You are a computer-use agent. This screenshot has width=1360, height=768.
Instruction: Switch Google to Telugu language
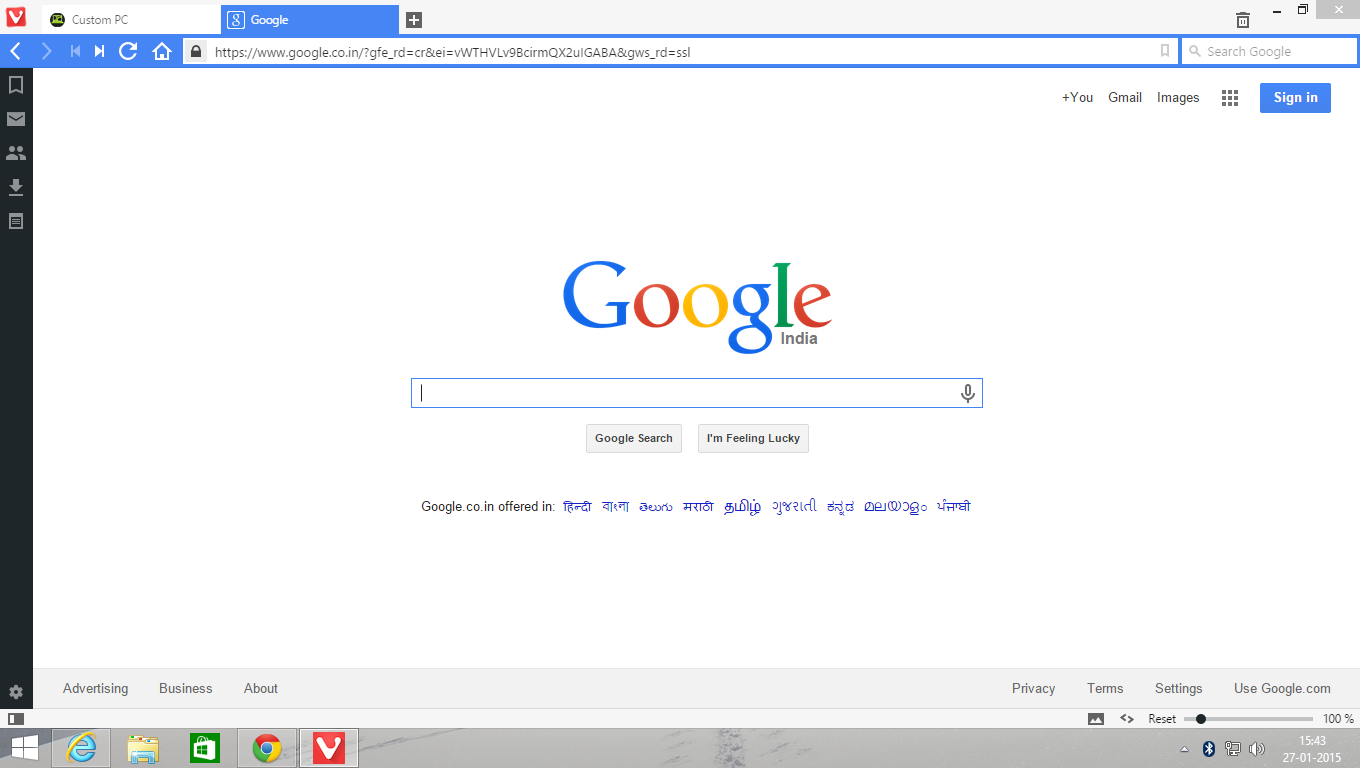[x=656, y=507]
